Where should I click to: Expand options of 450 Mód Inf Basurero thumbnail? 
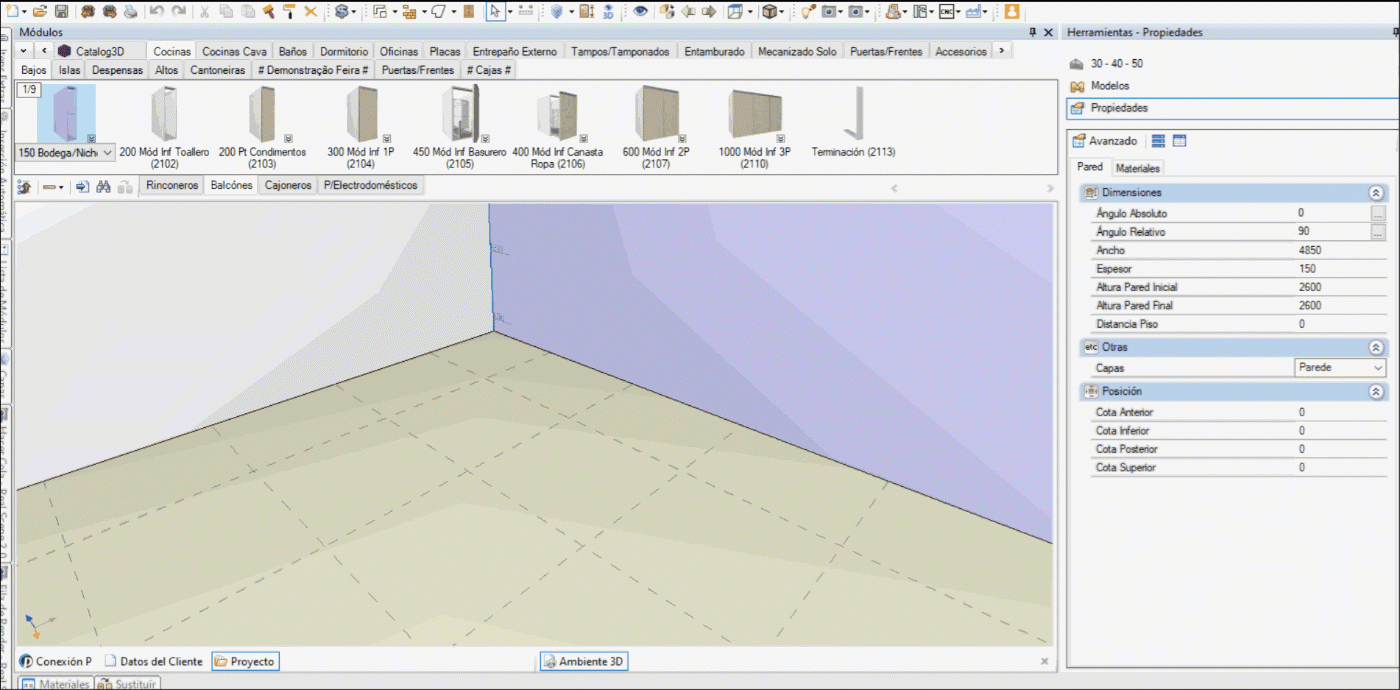pyautogui.click(x=485, y=138)
